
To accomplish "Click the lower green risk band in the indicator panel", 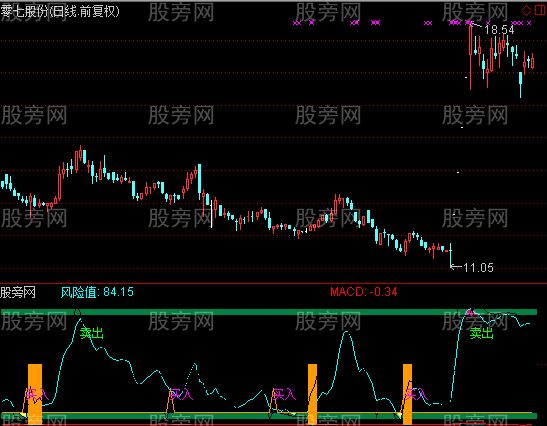I will pyautogui.click(x=269, y=416).
